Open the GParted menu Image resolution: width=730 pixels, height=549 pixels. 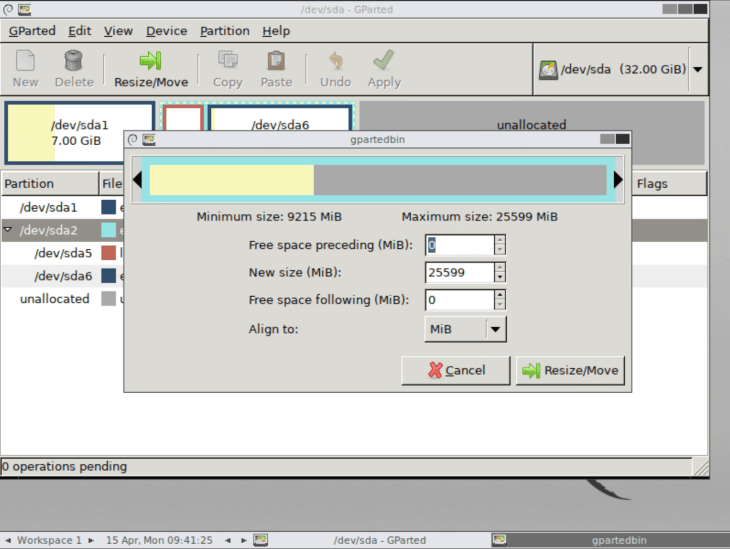pyautogui.click(x=32, y=31)
